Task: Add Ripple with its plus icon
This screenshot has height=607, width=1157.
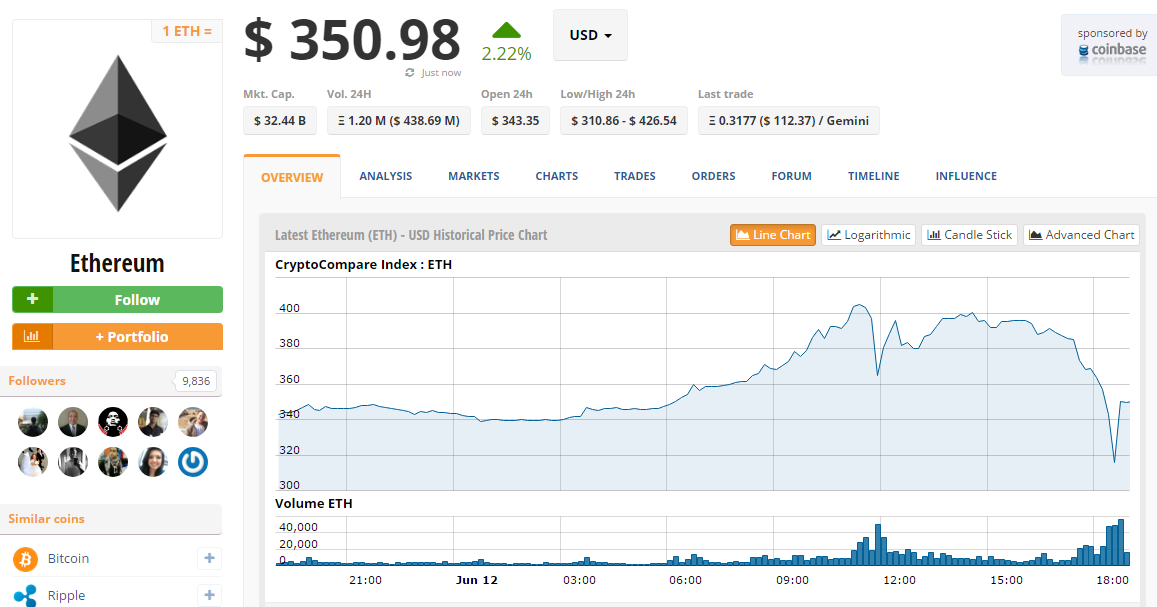Action: tap(210, 594)
